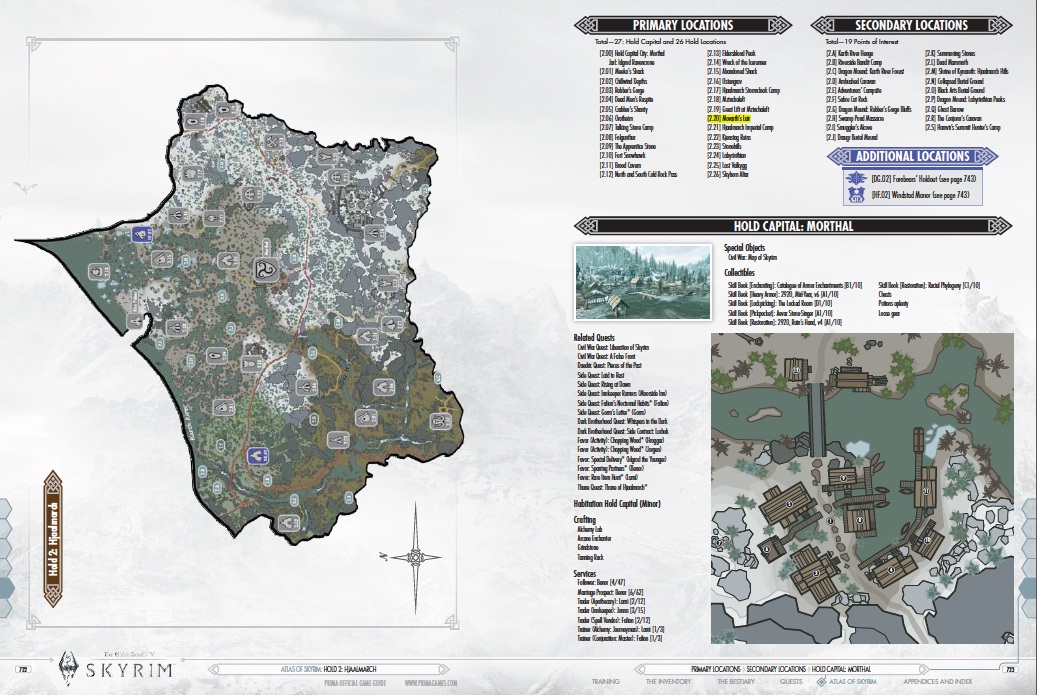This screenshot has height=695, width=1037.
Task: Click the blue marker at the map's western edge
Action: 144,233
